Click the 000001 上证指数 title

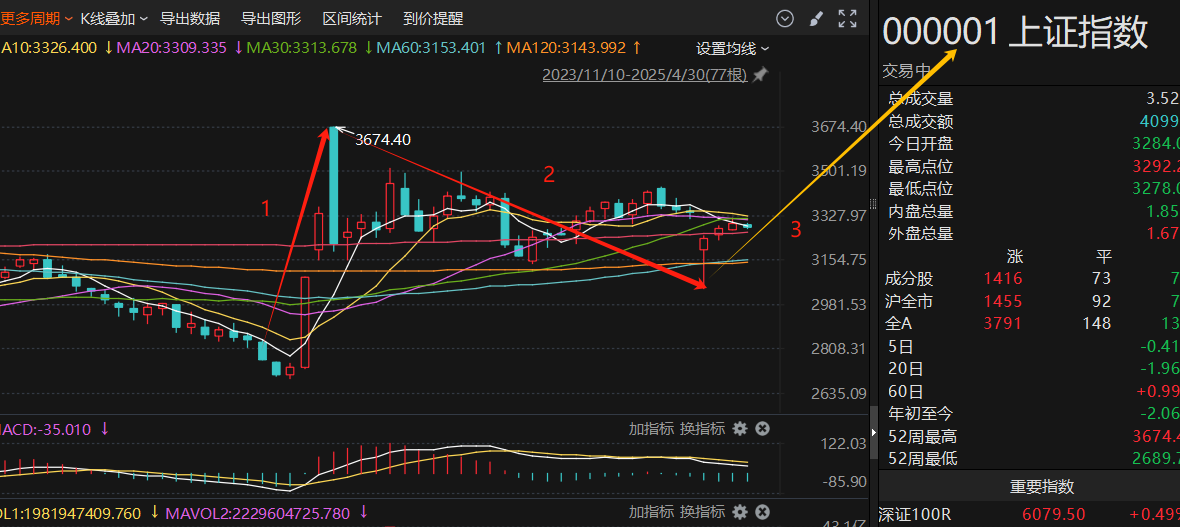click(1015, 32)
